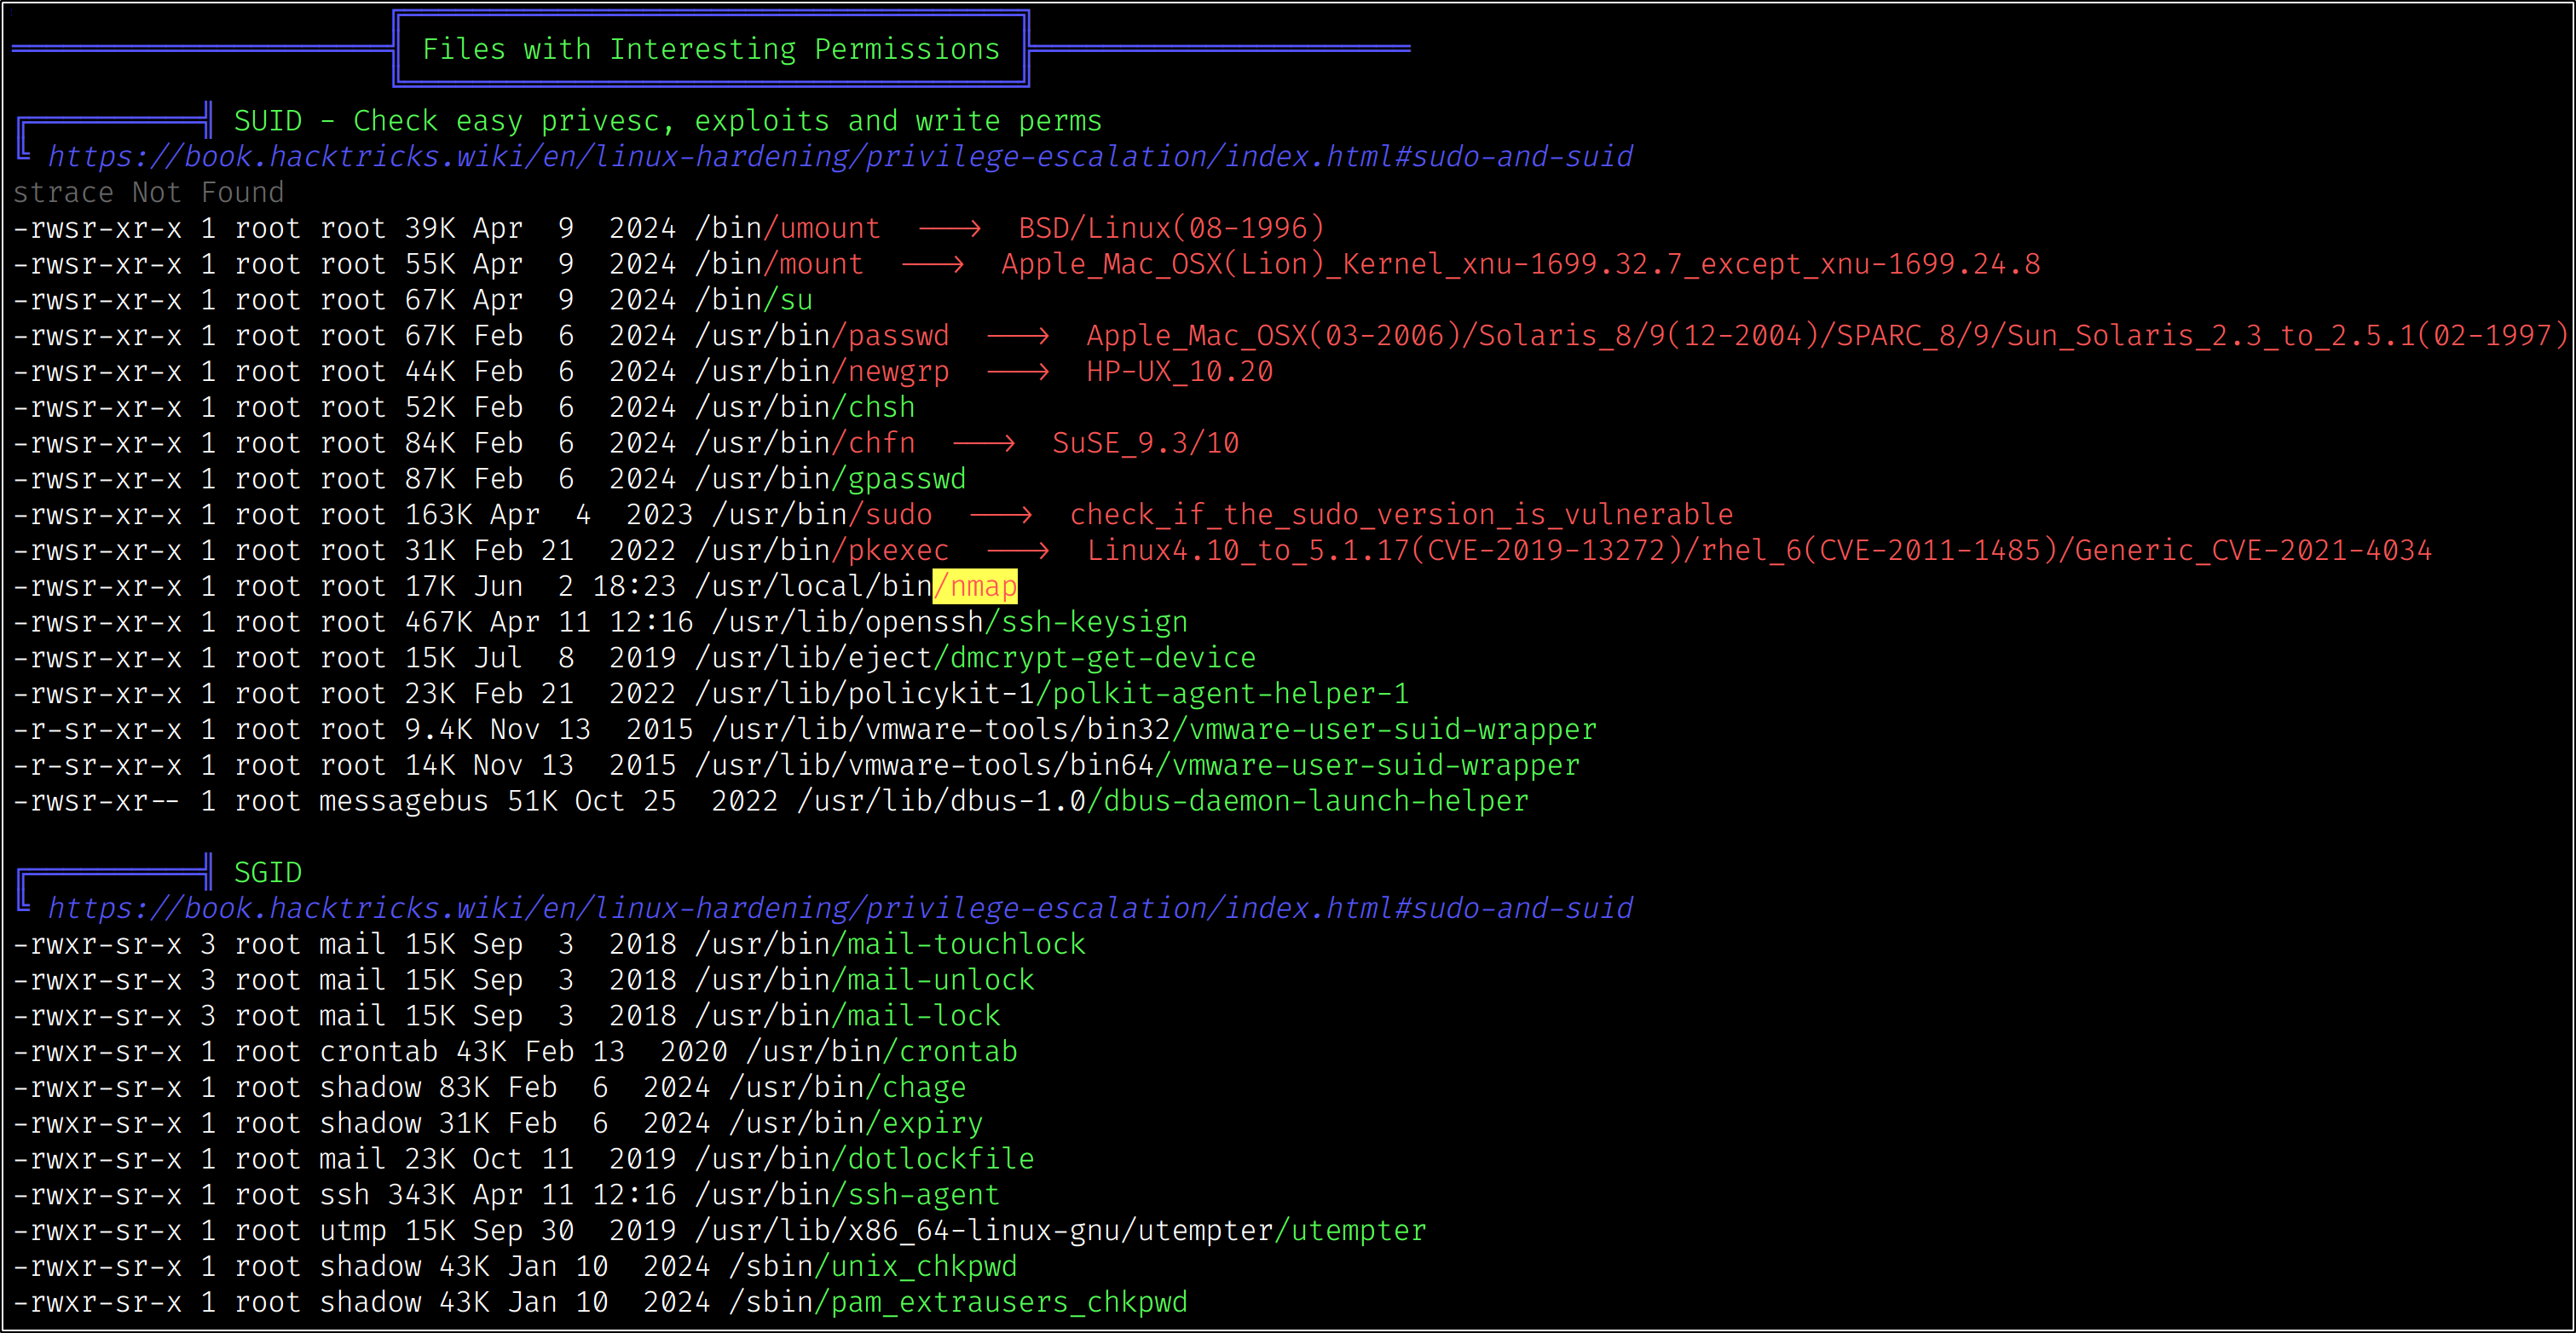Screen dimensions: 2576x1333
Task: Click the 'check_if_the_sudo_version_is_vulnerable' text
Action: 1401,515
